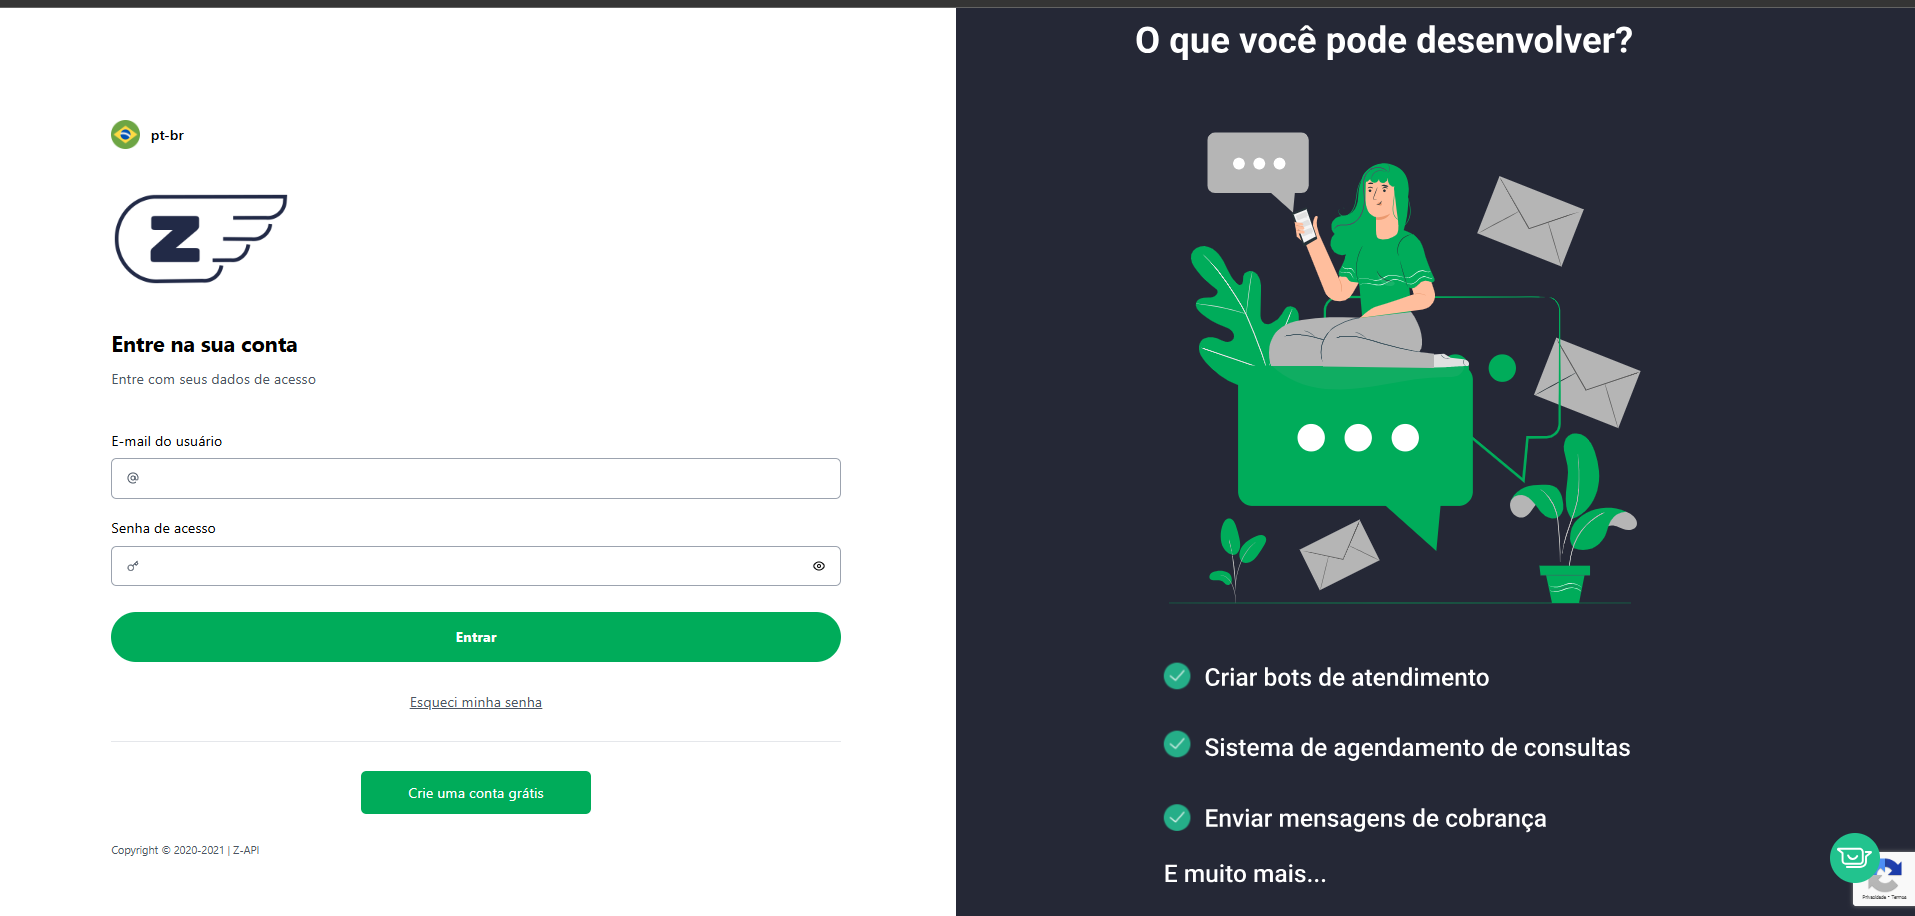
Task: Focus the Senha de acesso field
Action: (x=476, y=566)
